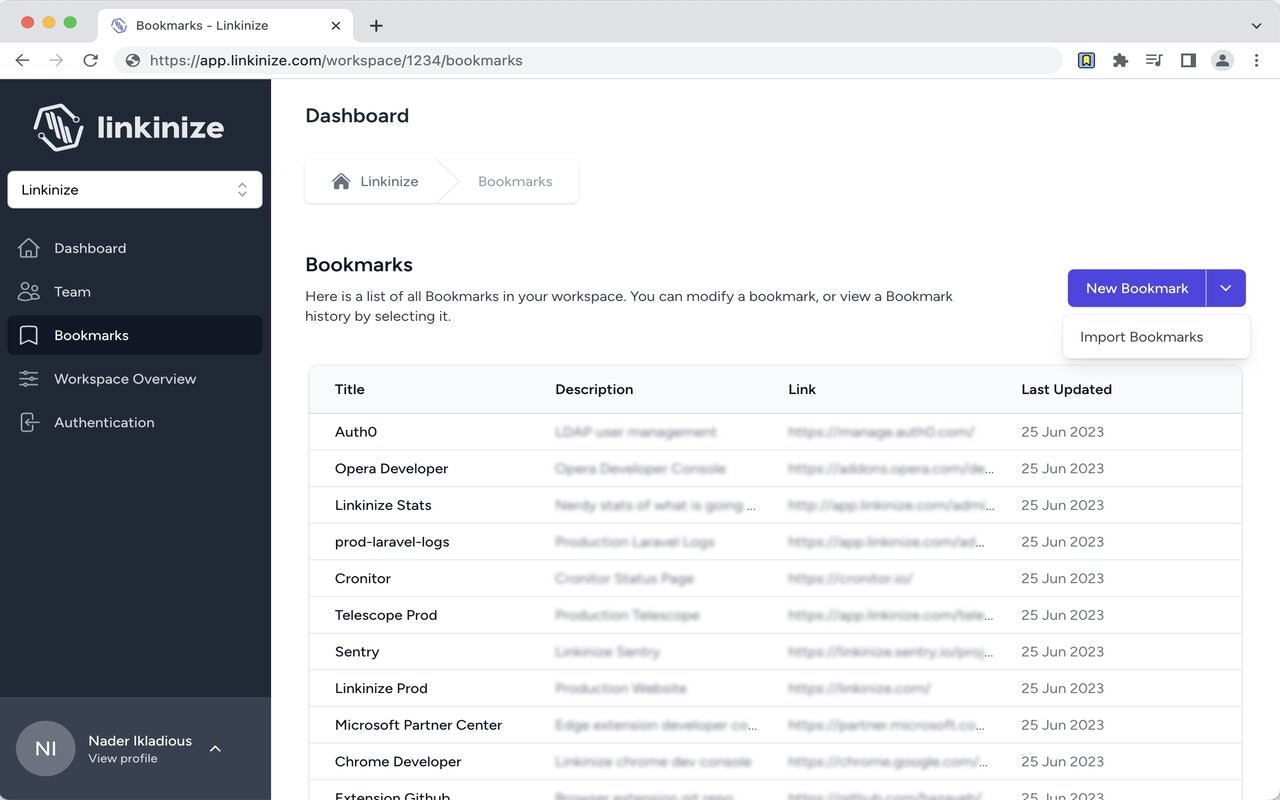Click the linkinize logo in sidebar

(129, 127)
